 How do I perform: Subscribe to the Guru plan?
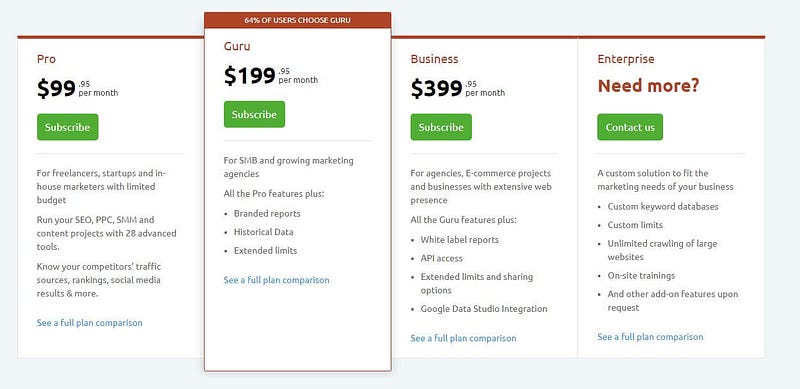pos(254,114)
